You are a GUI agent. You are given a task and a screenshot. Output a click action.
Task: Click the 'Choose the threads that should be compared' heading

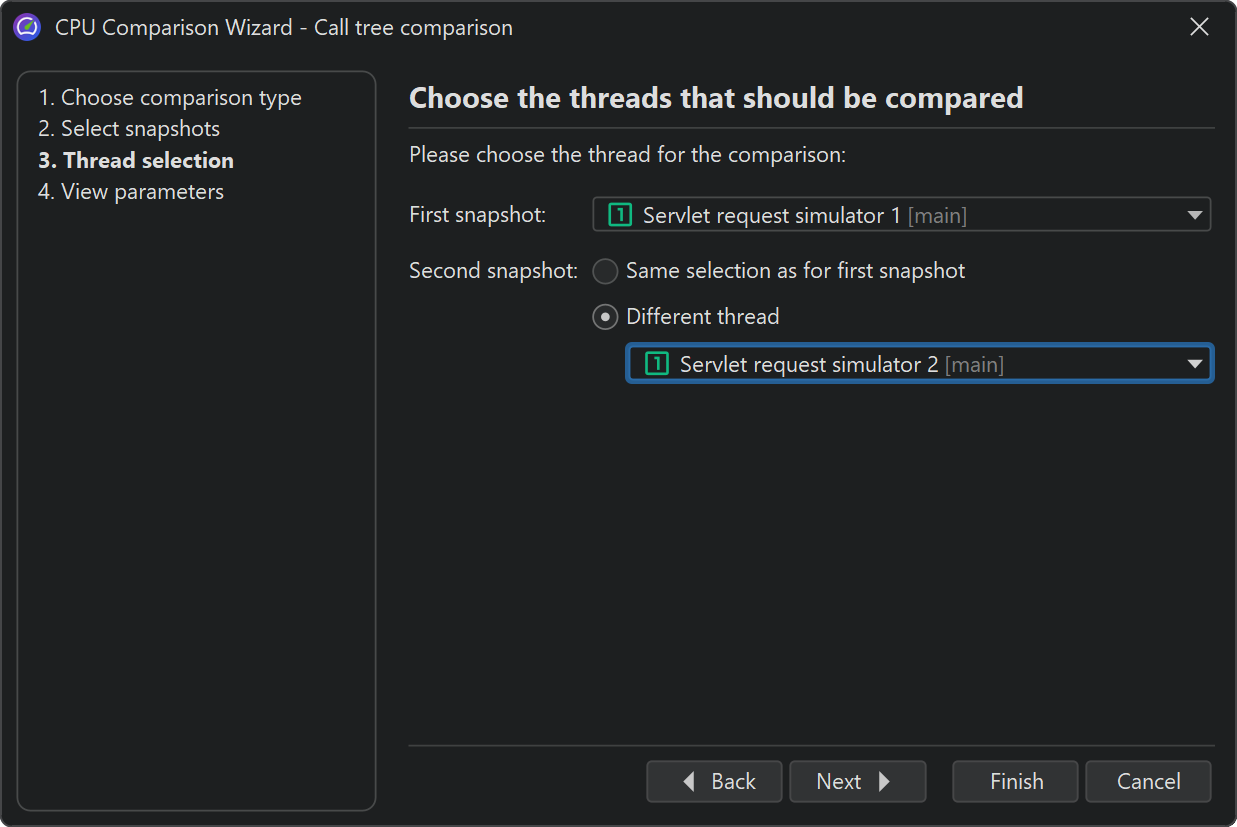(716, 98)
